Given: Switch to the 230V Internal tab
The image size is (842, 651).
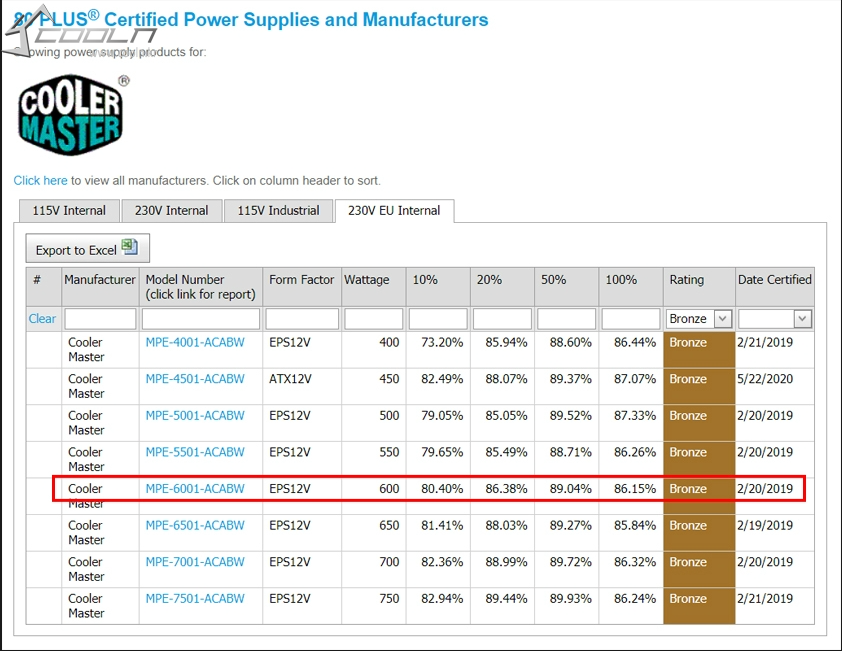Looking at the screenshot, I should (x=171, y=211).
